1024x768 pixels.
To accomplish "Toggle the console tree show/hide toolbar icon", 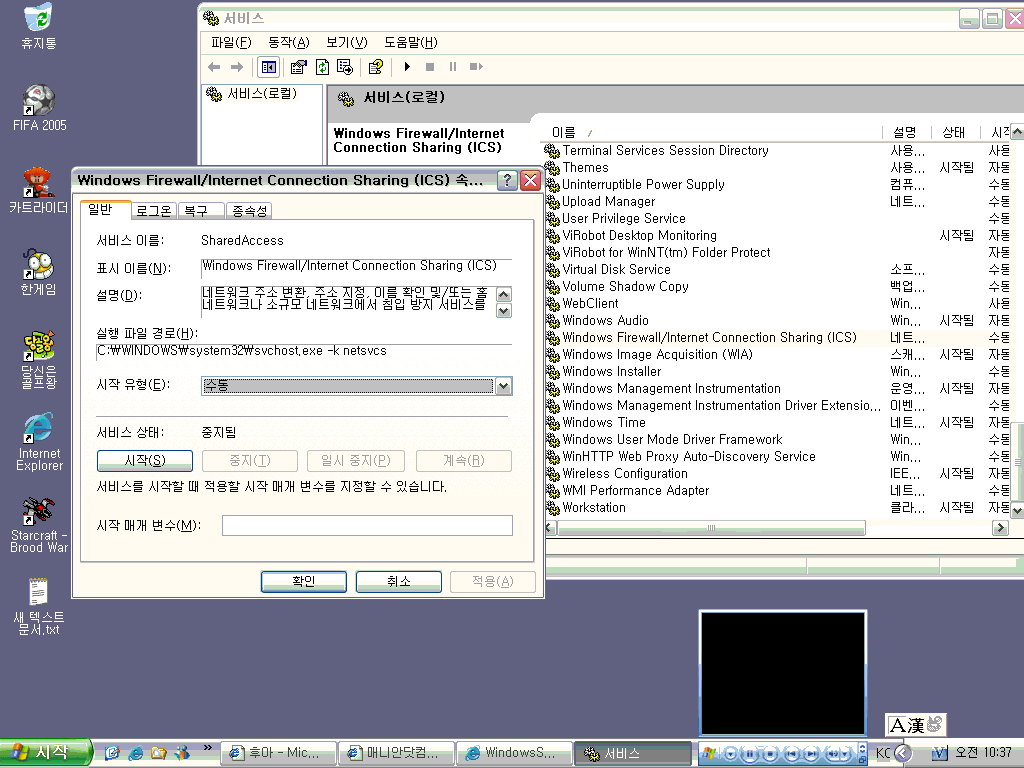I will pyautogui.click(x=268, y=67).
